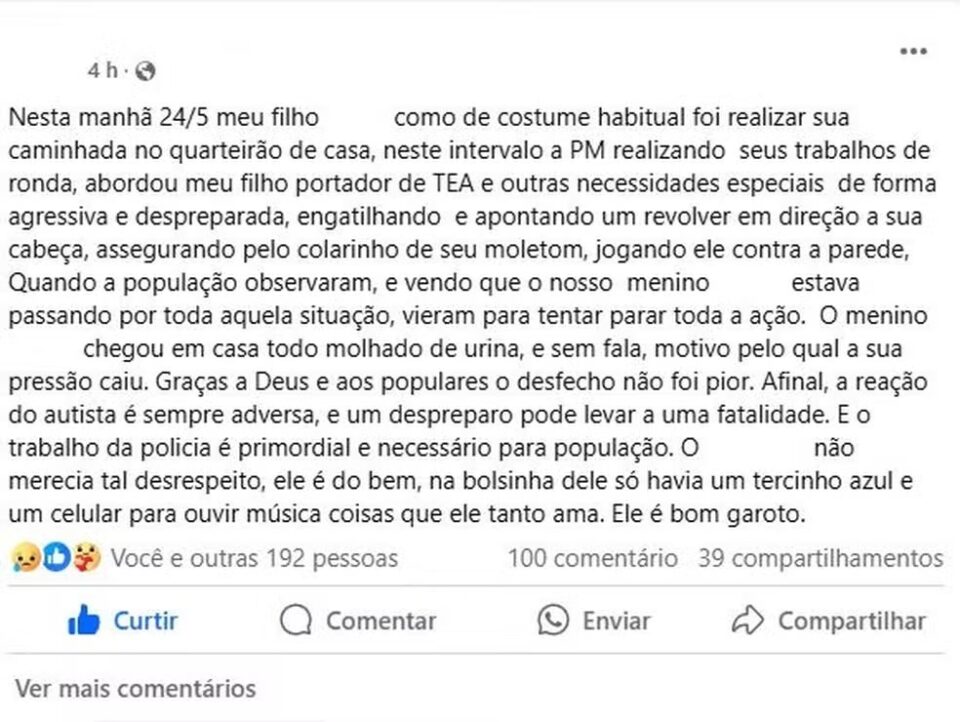Click the Compartilhar button

point(828,621)
